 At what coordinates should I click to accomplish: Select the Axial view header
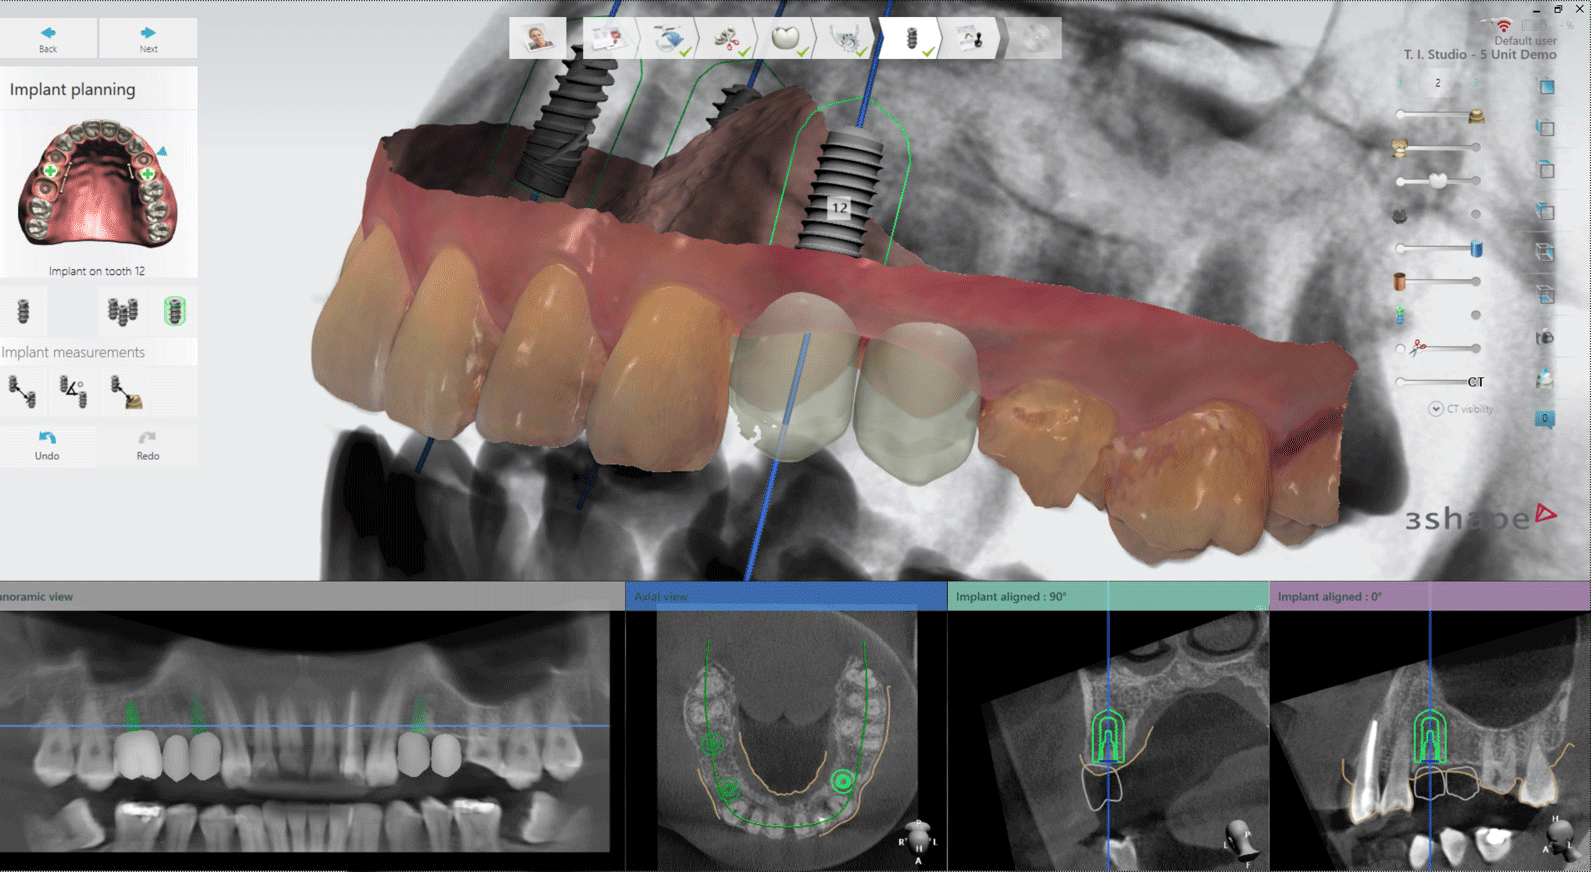pyautogui.click(x=786, y=596)
